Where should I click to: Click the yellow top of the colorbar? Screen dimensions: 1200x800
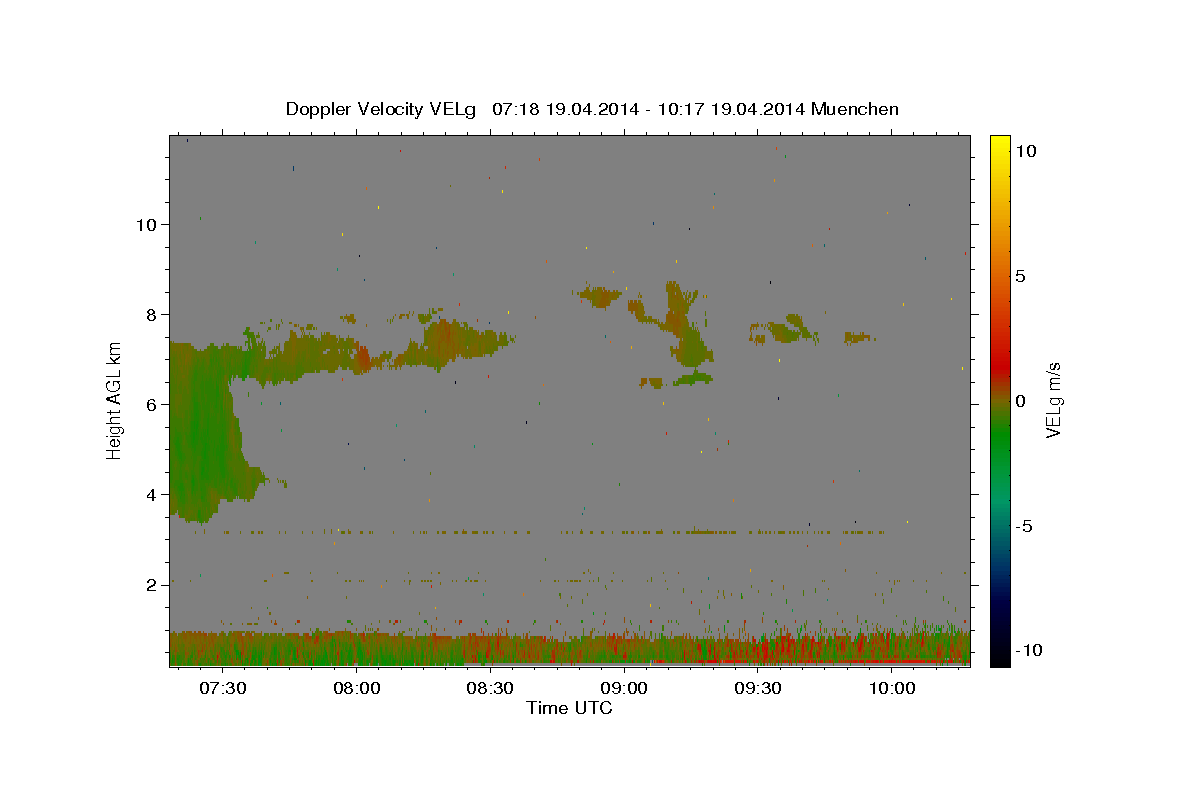[x=999, y=145]
